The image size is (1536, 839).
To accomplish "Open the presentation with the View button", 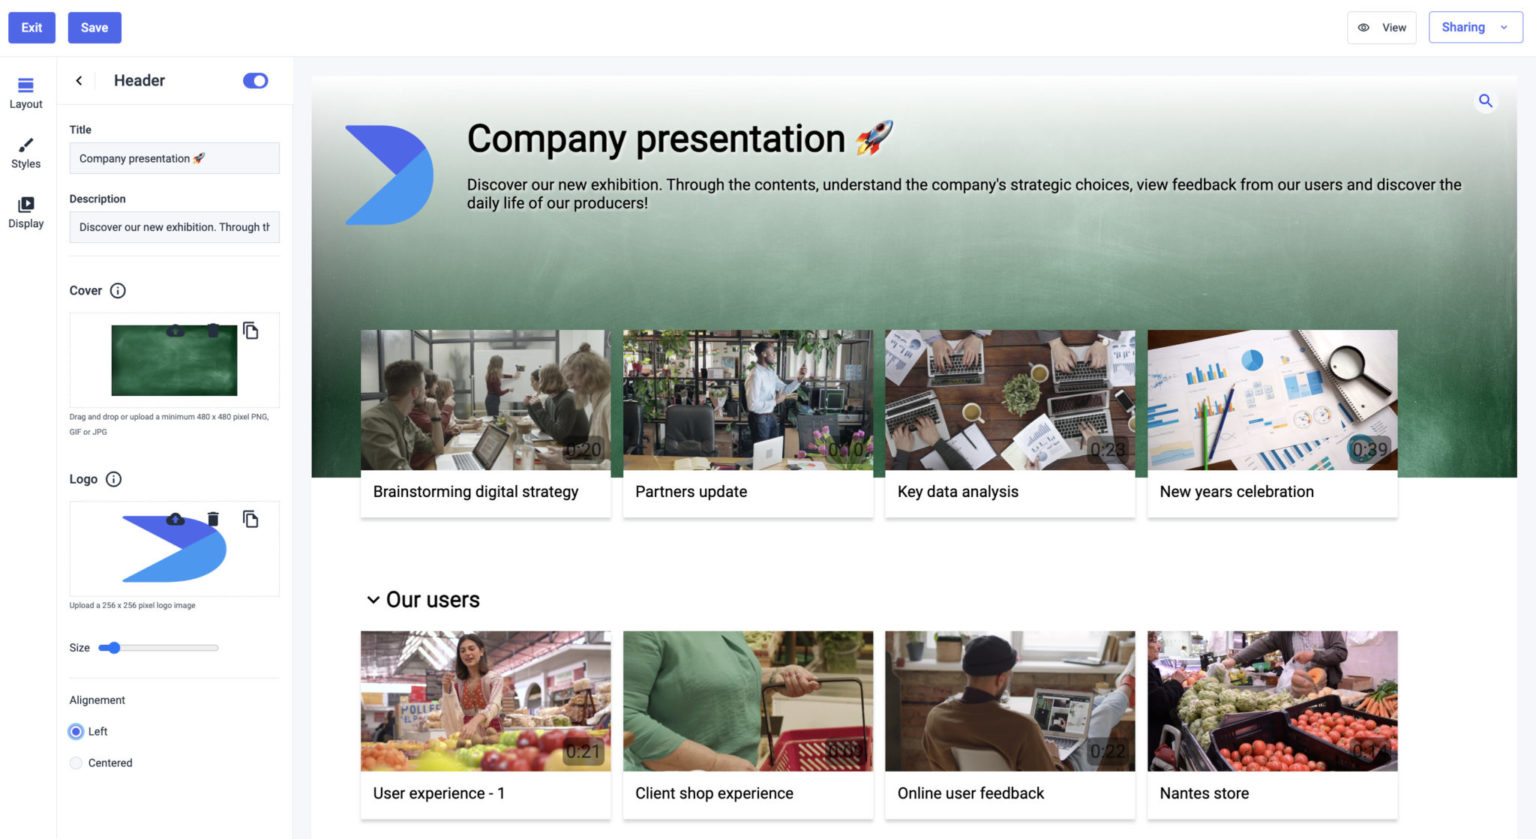I will point(1382,27).
